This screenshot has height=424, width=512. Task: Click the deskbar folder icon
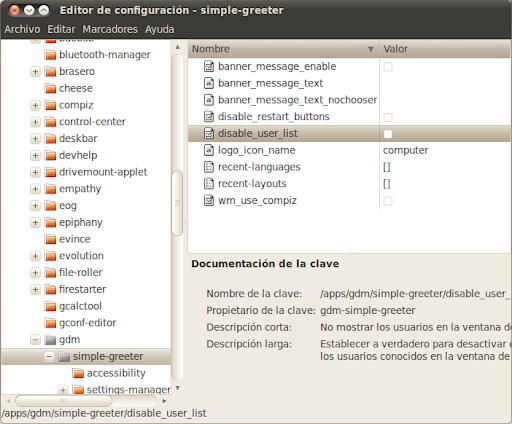[50, 138]
